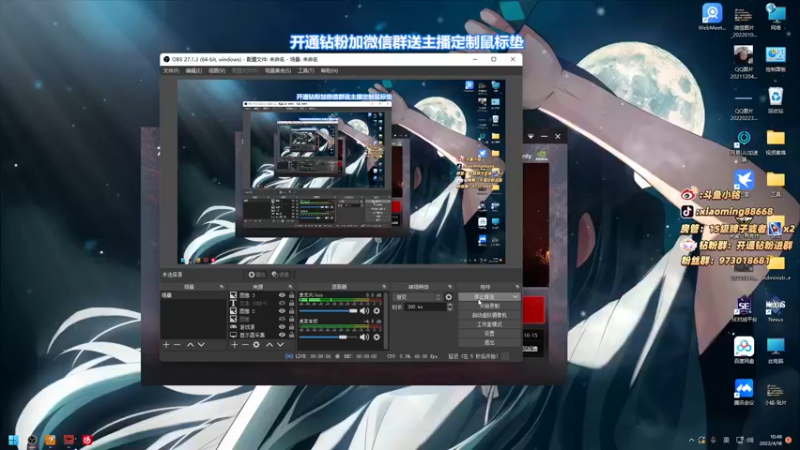The image size is (800, 450).
Task: Click the 桌面音频 volume slider handle
Action: [x=343, y=337]
